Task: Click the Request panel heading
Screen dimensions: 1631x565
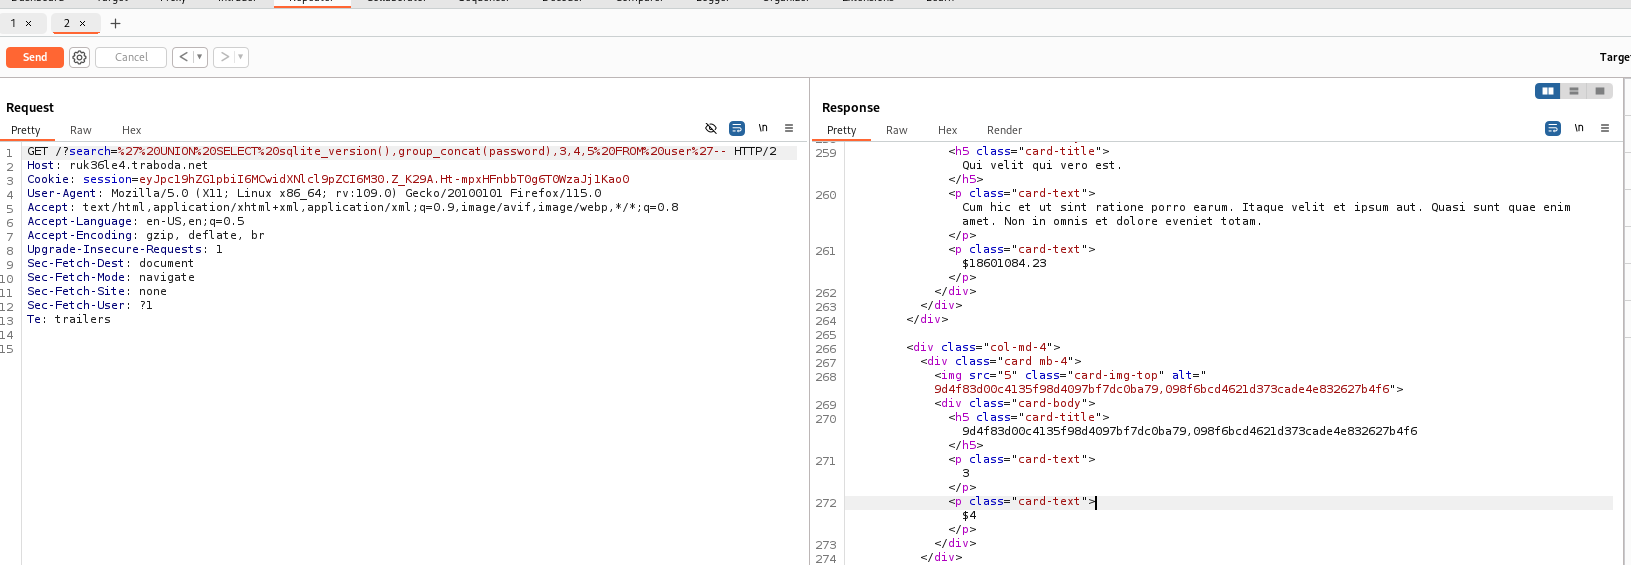Action: [x=30, y=107]
